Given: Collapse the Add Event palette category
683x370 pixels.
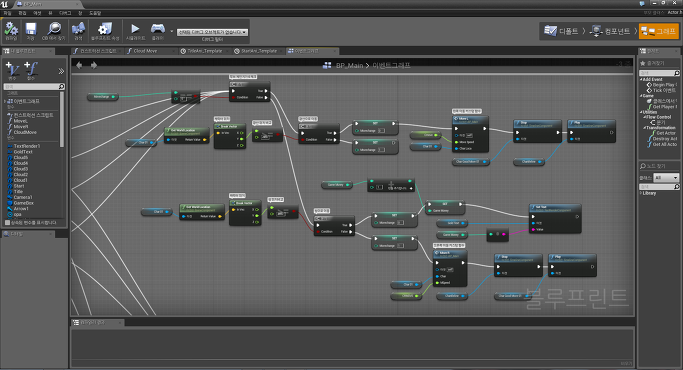Looking at the screenshot, I should pos(641,79).
